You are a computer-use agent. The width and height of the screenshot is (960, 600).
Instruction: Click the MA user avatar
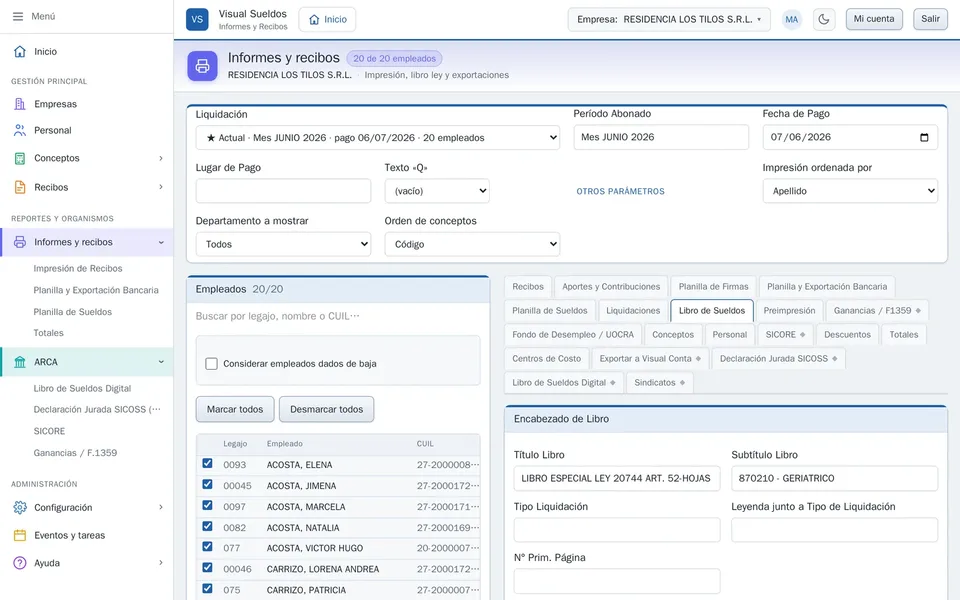(x=792, y=19)
